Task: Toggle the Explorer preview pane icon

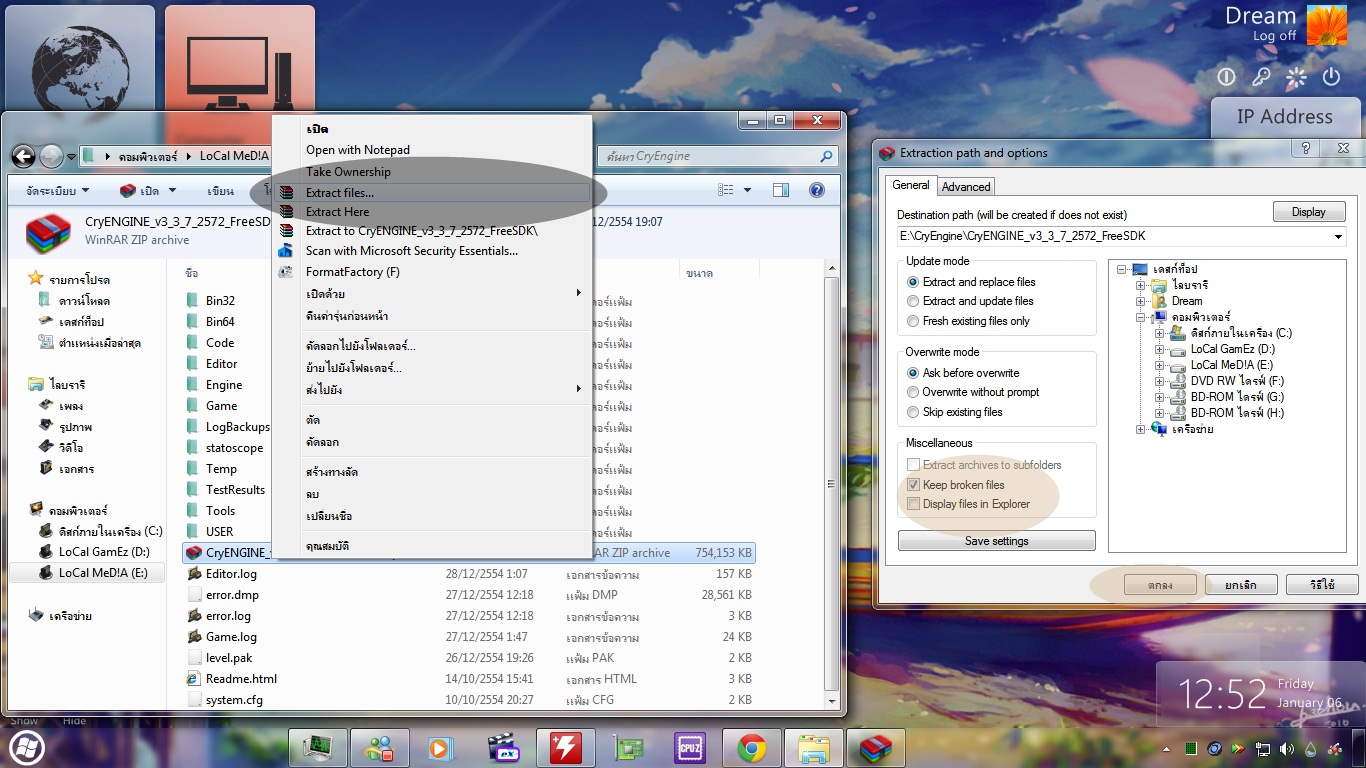Action: tap(781, 190)
